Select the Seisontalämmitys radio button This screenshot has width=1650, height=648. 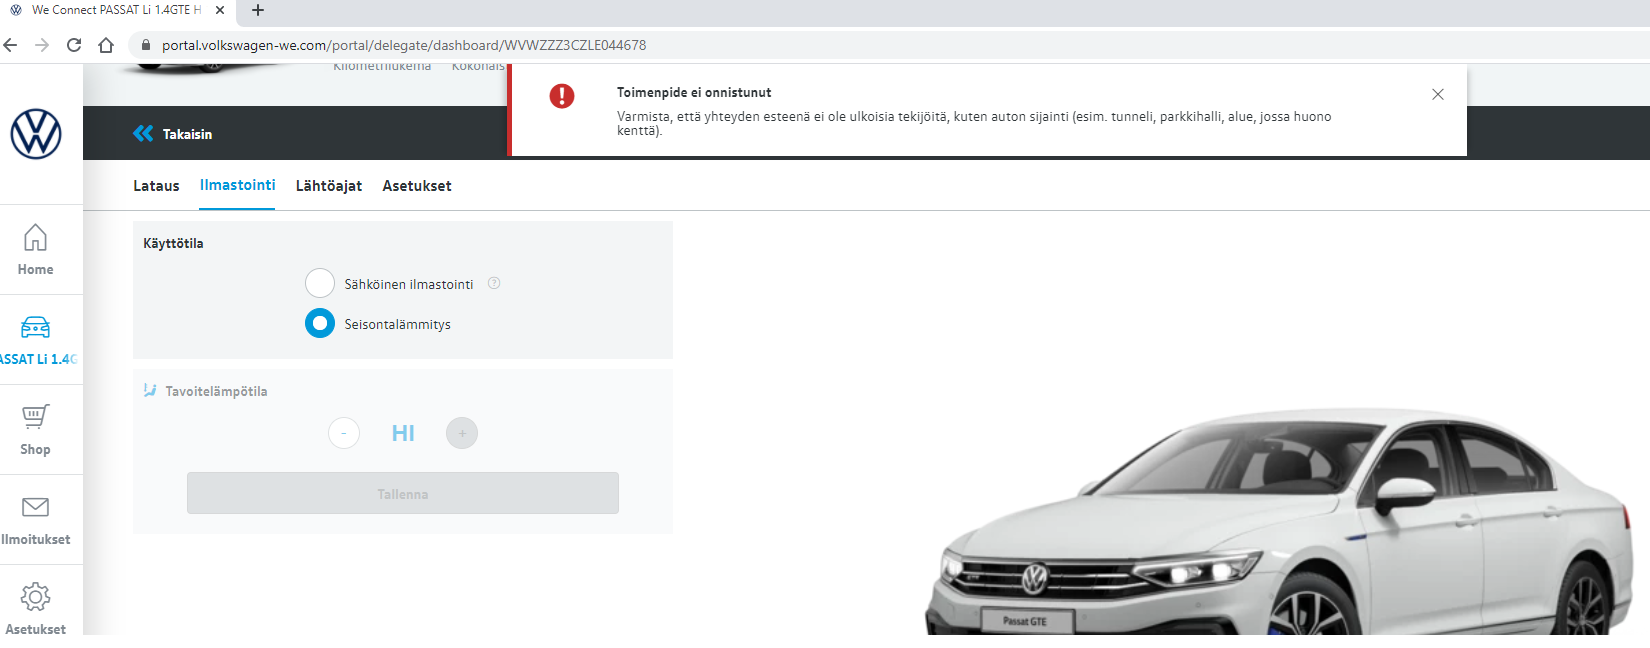click(320, 323)
